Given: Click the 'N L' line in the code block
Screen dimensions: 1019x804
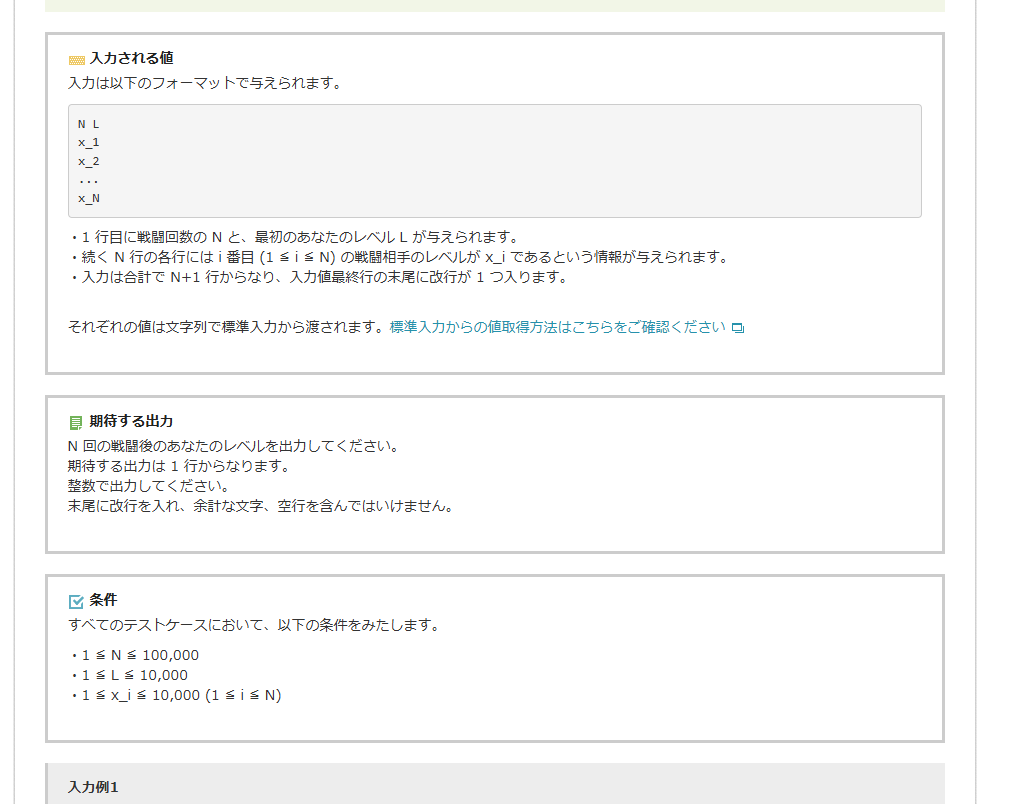Looking at the screenshot, I should pyautogui.click(x=89, y=124).
